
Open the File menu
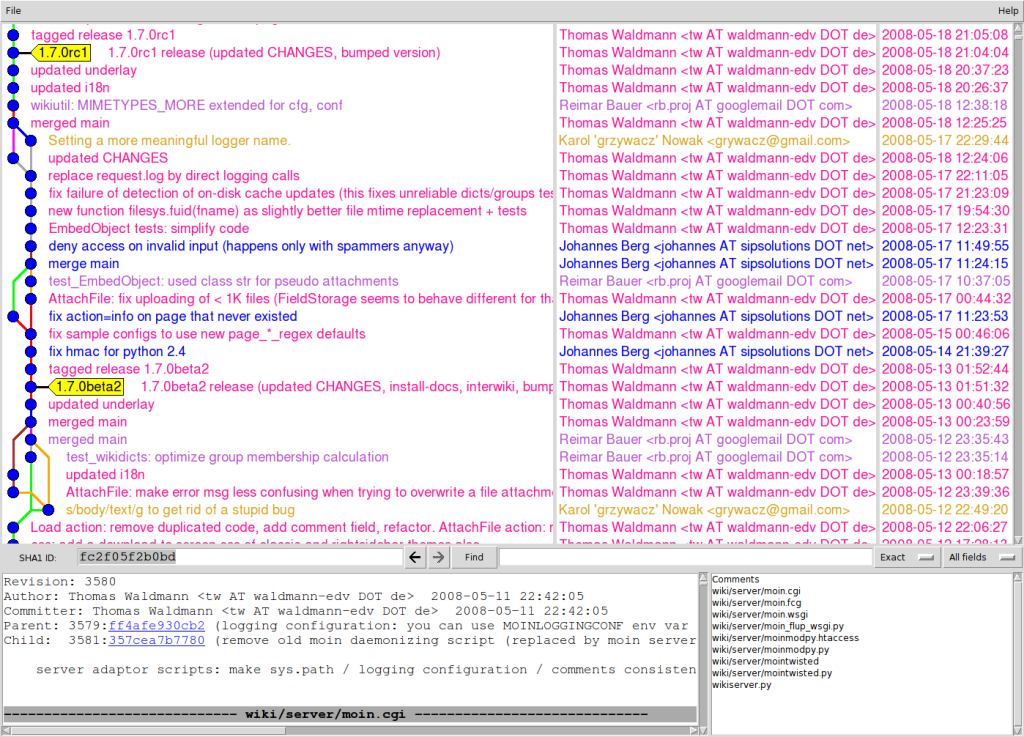click(x=14, y=10)
